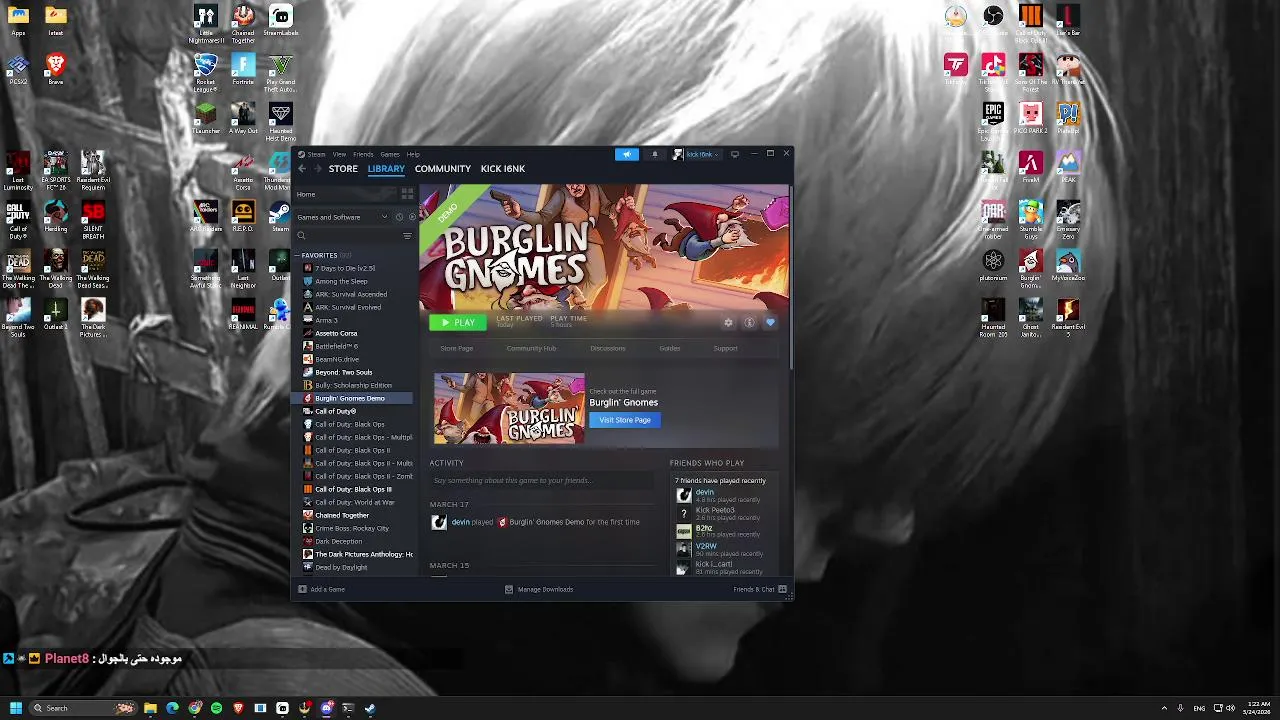Click Add a Game button
Image resolution: width=1280 pixels, height=720 pixels.
(322, 589)
